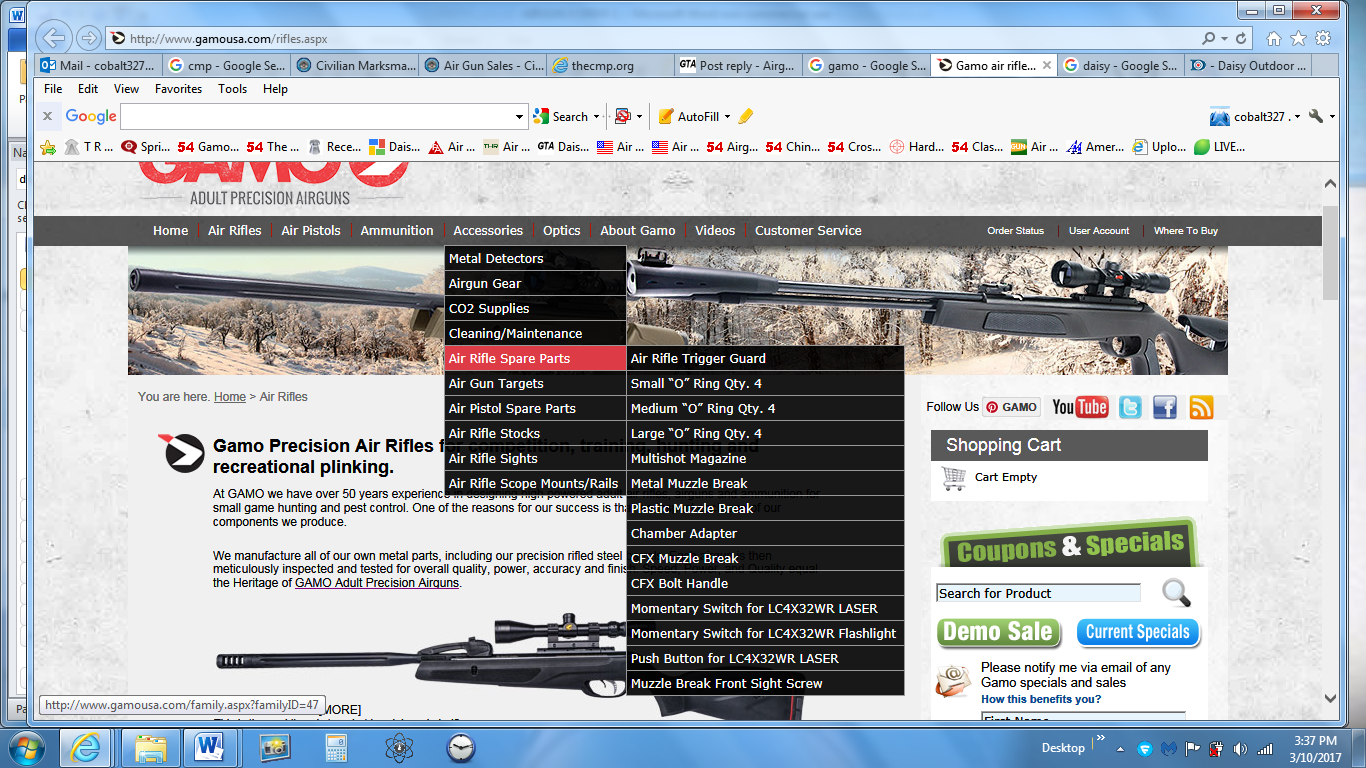The image size is (1366, 768).
Task: Select Metal Detectors in Accessories menu
Action: point(536,258)
